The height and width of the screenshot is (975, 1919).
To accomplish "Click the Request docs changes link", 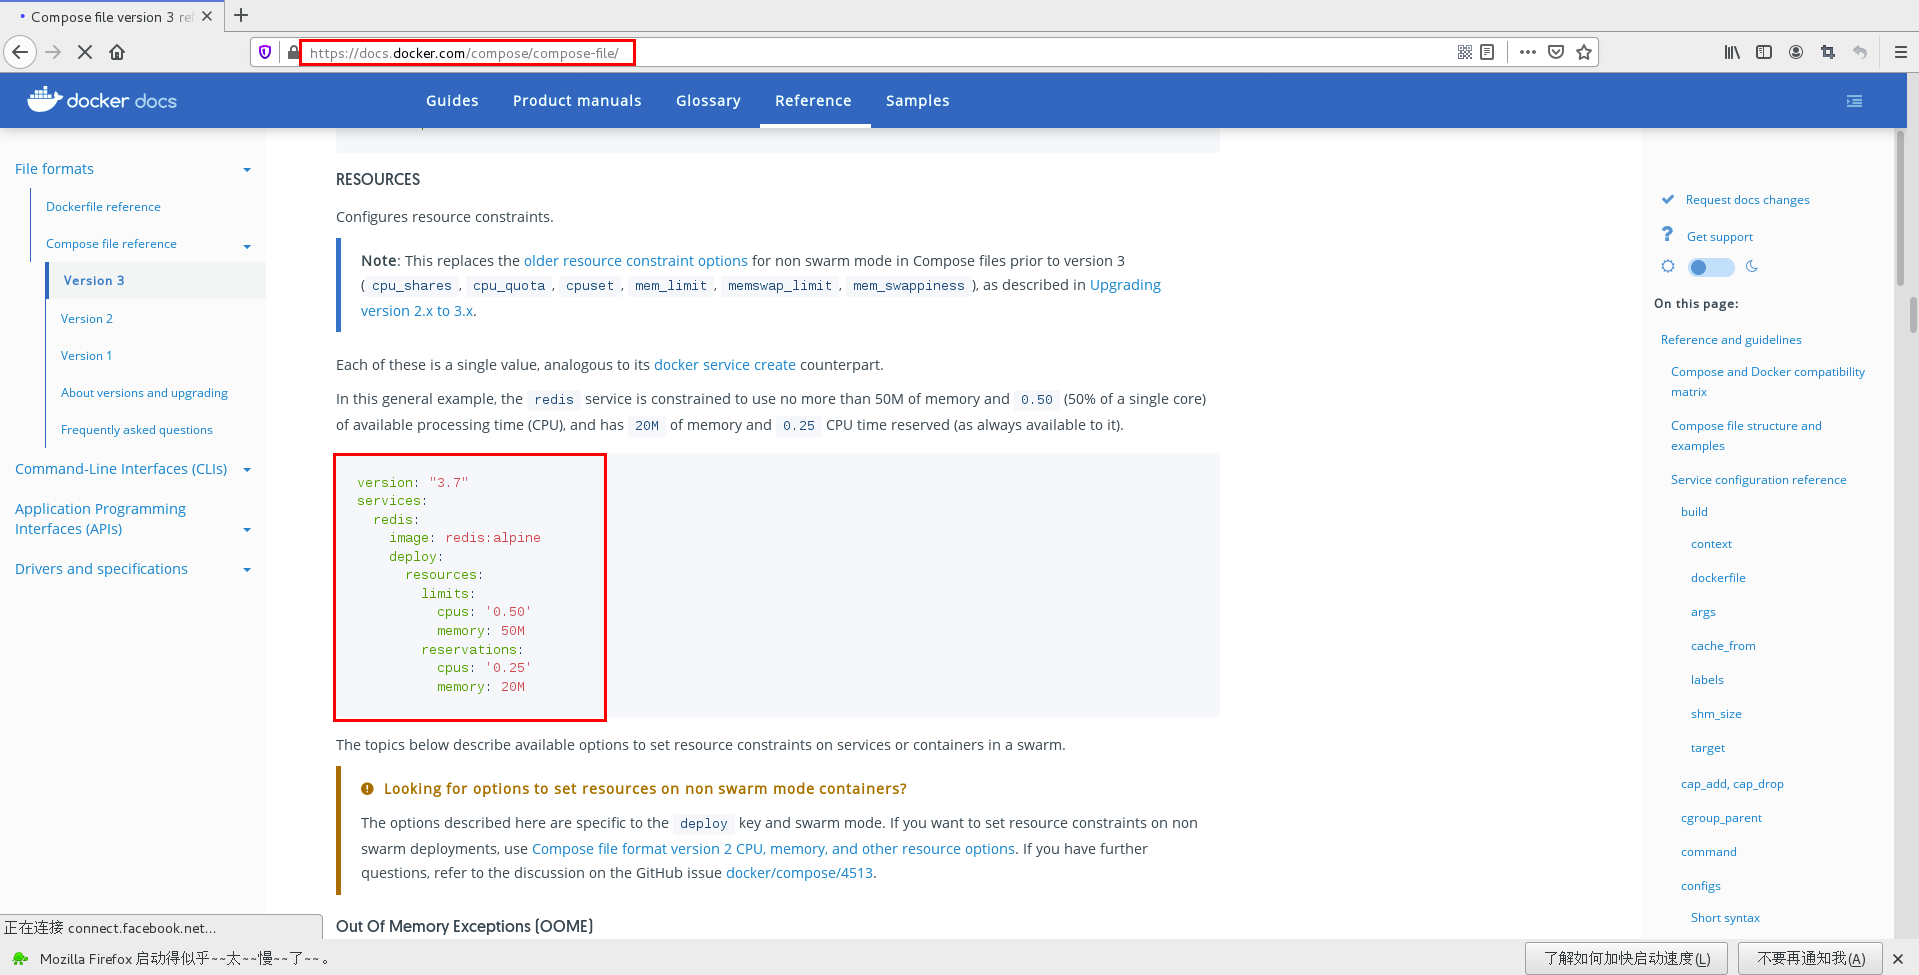I will pos(1747,199).
